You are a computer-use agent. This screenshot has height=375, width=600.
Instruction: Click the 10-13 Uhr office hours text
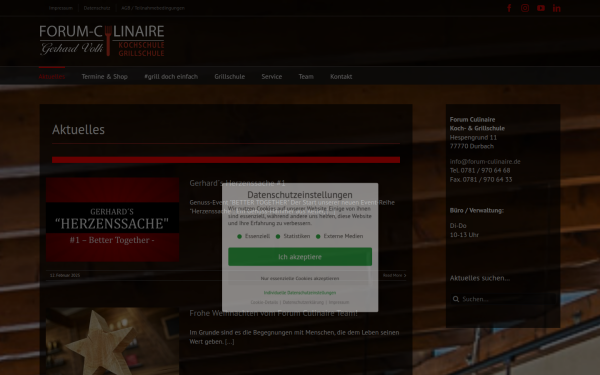464,235
